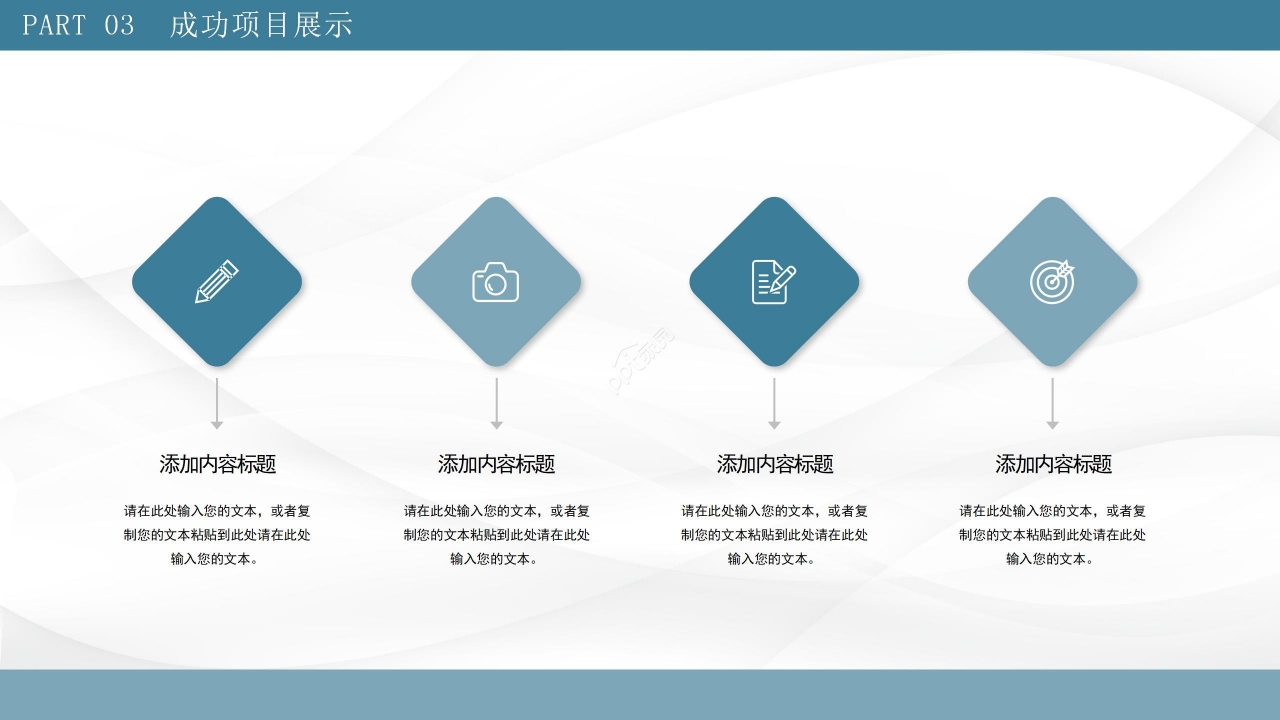Select the 添加内容标题 heading under the target icon

[x=1052, y=464]
